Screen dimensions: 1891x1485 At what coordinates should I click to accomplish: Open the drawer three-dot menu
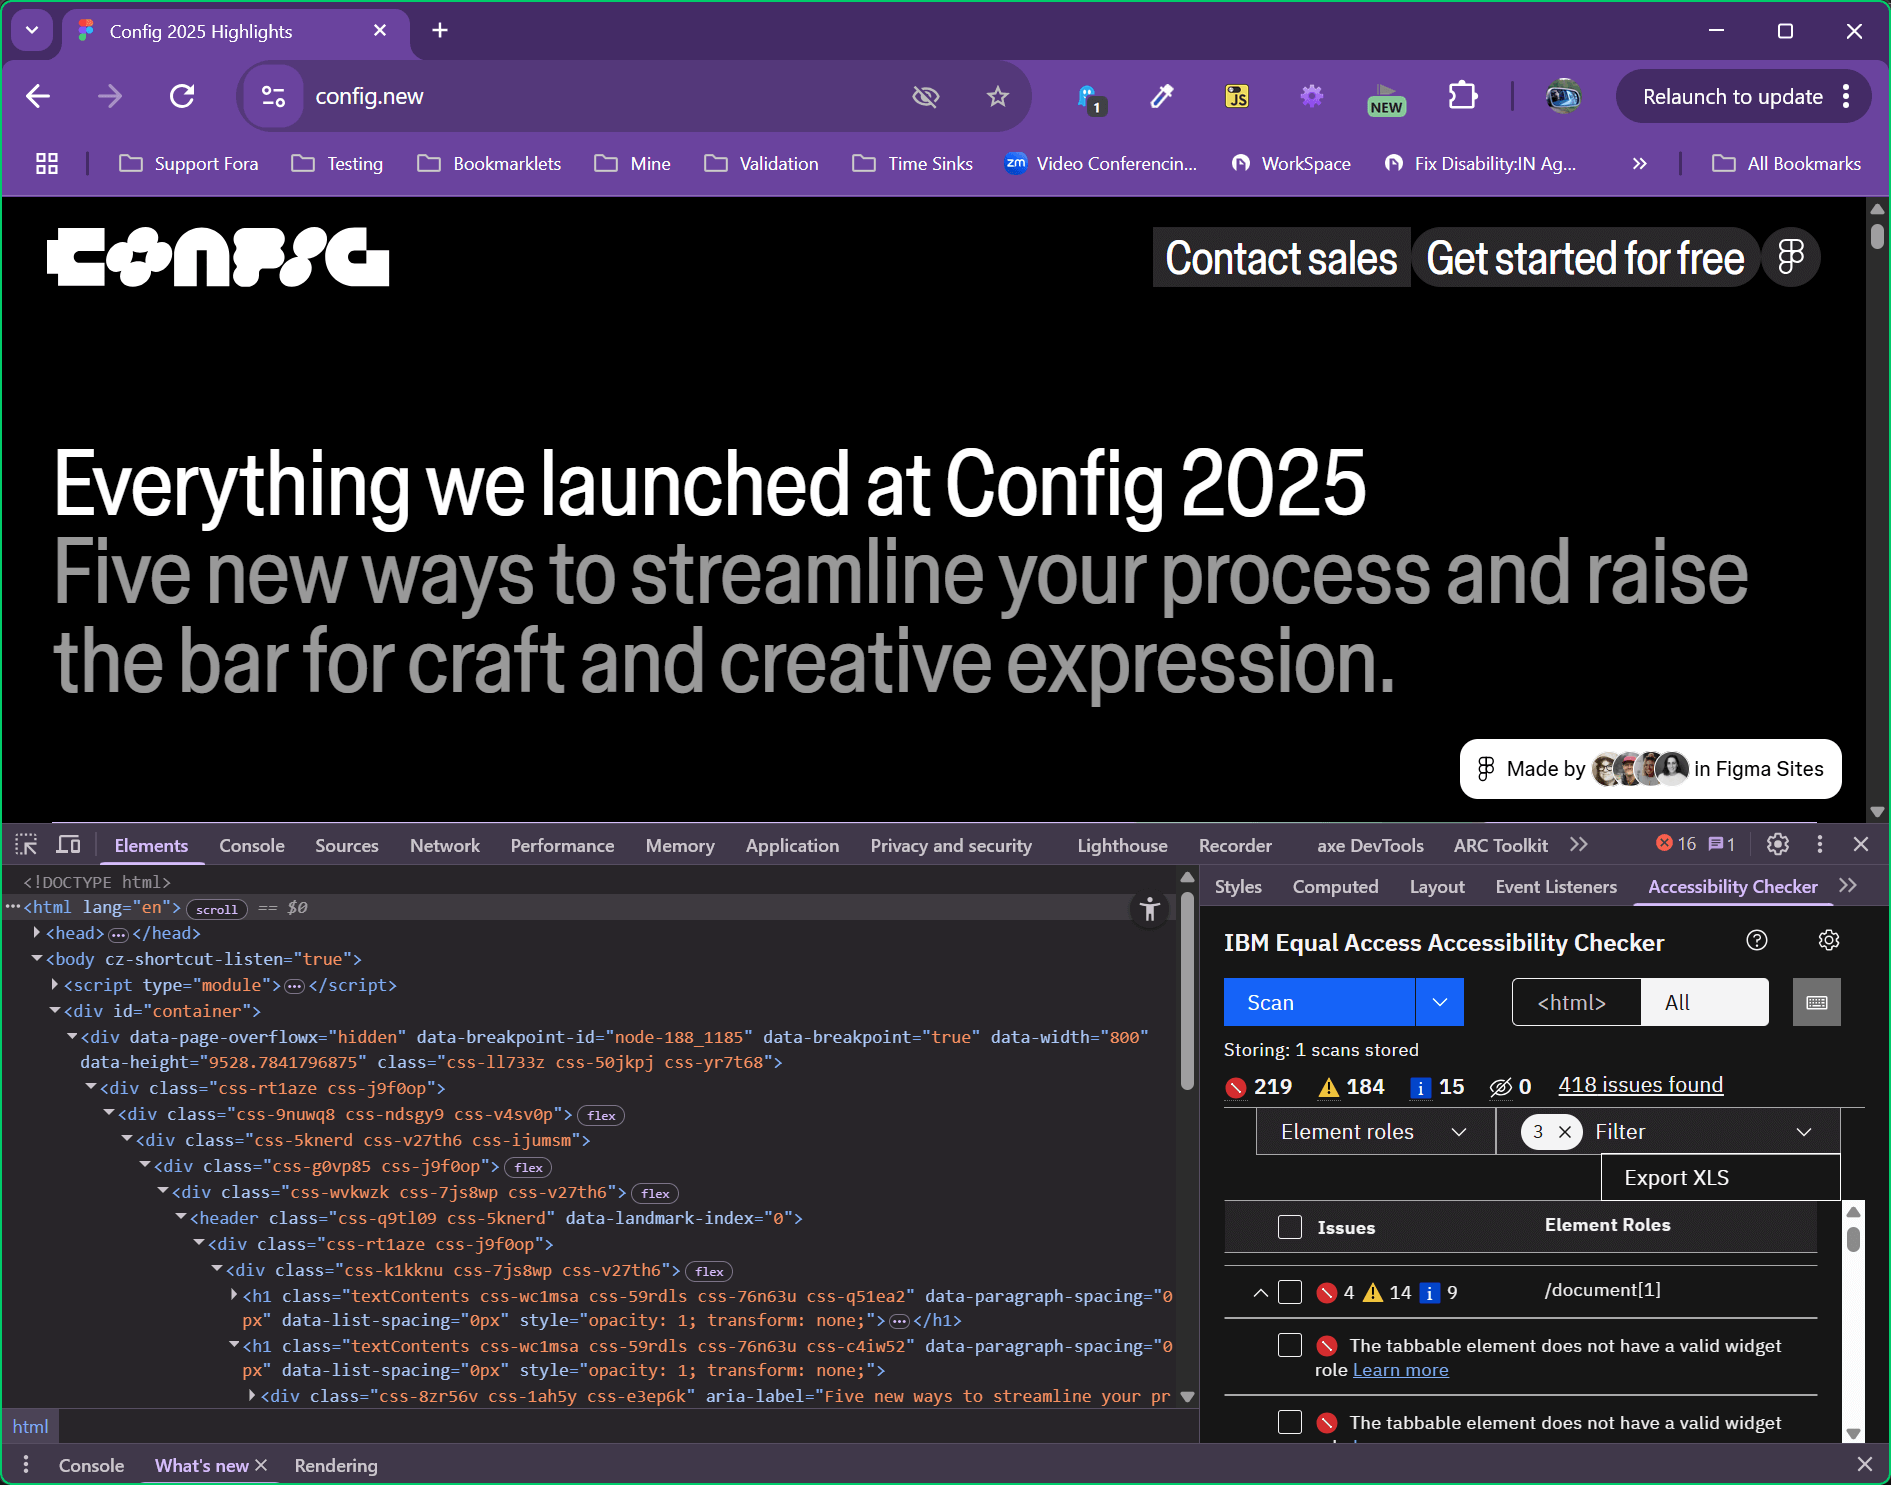[26, 1465]
